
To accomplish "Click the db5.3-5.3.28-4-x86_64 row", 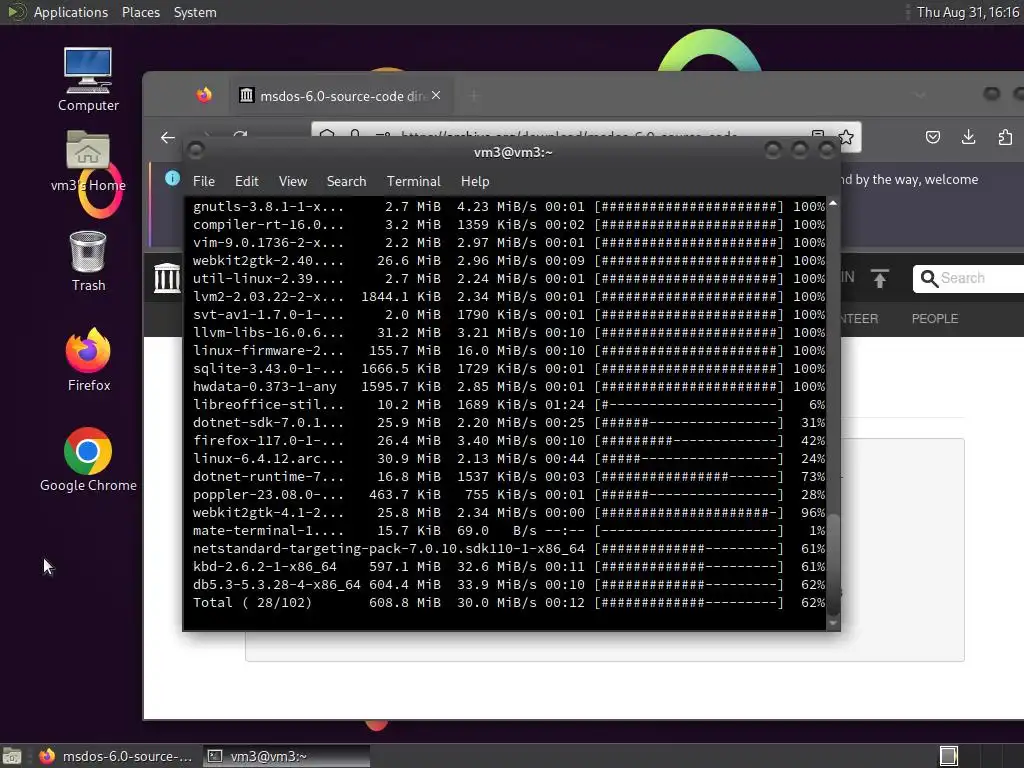I will (508, 584).
